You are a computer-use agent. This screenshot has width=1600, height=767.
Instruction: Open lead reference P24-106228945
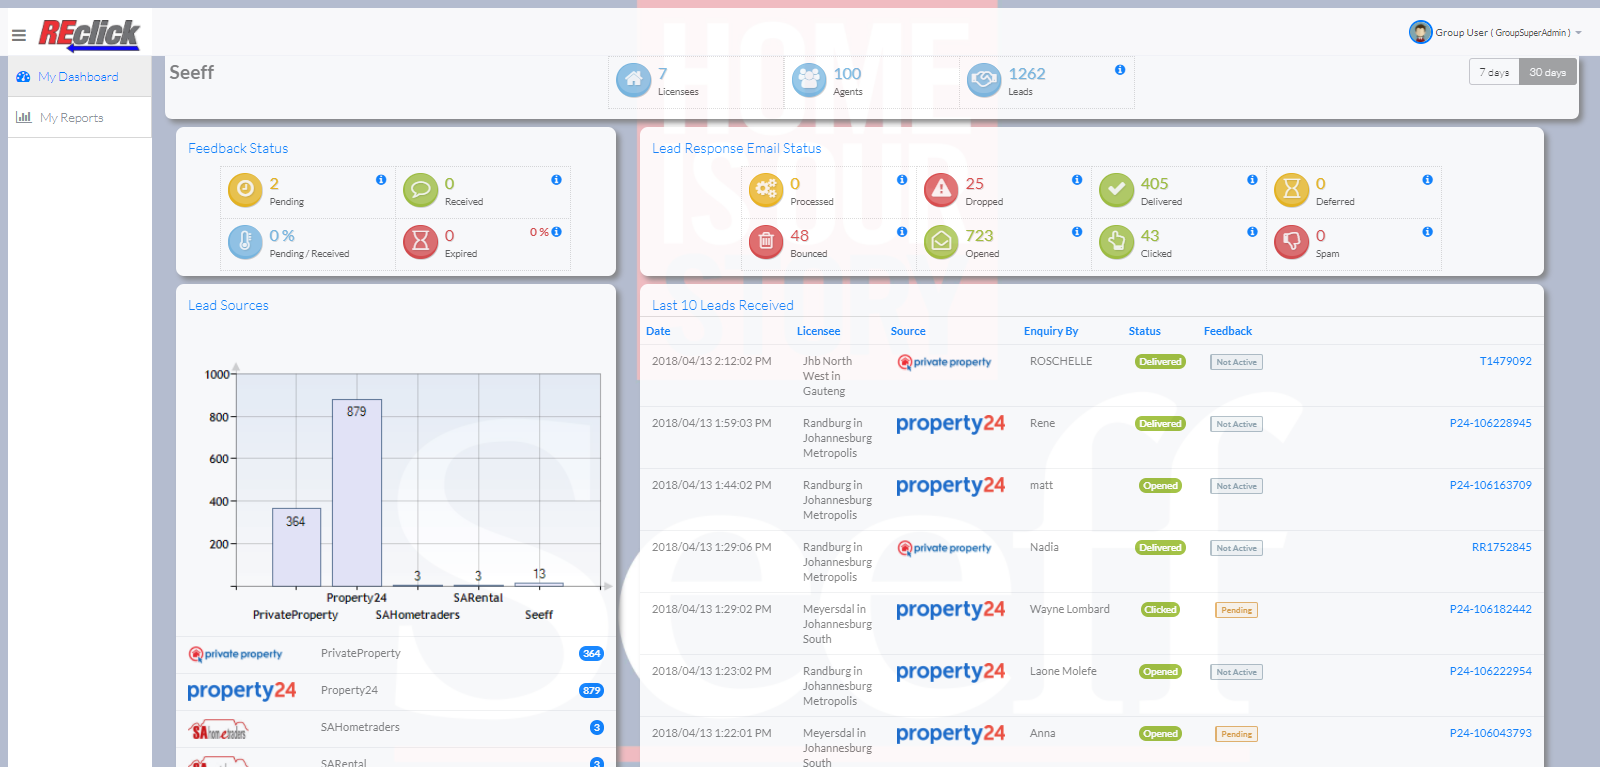[x=1490, y=423]
